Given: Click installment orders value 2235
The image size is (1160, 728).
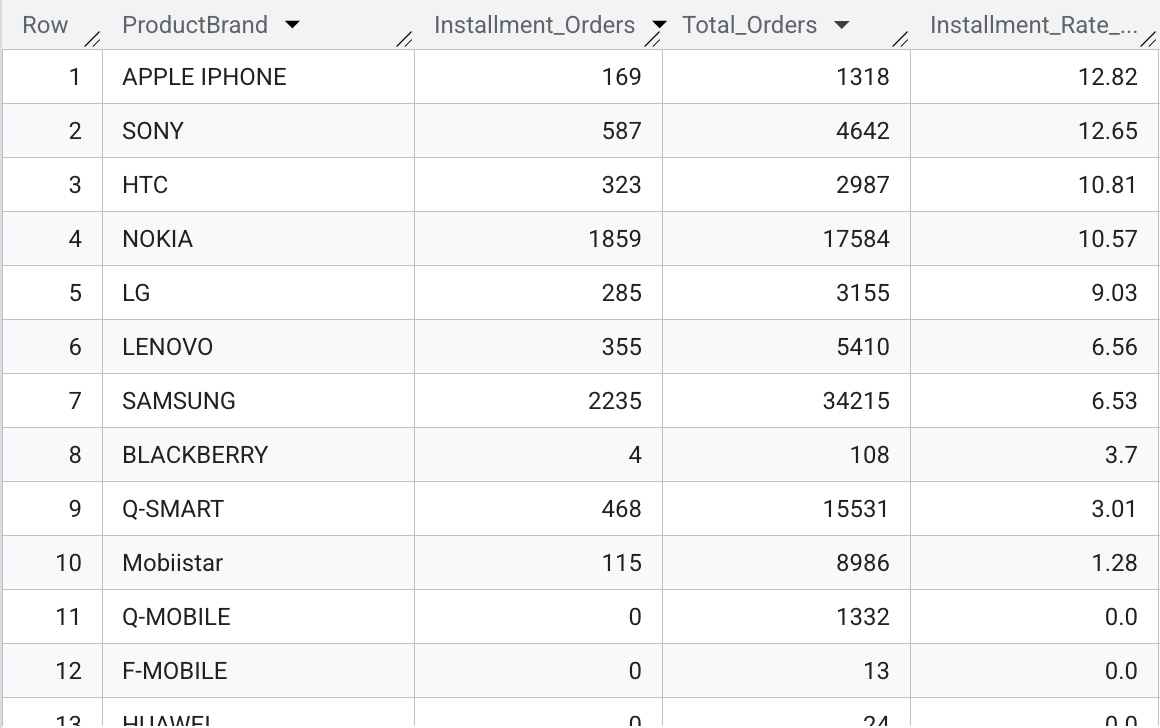Looking at the screenshot, I should [615, 401].
